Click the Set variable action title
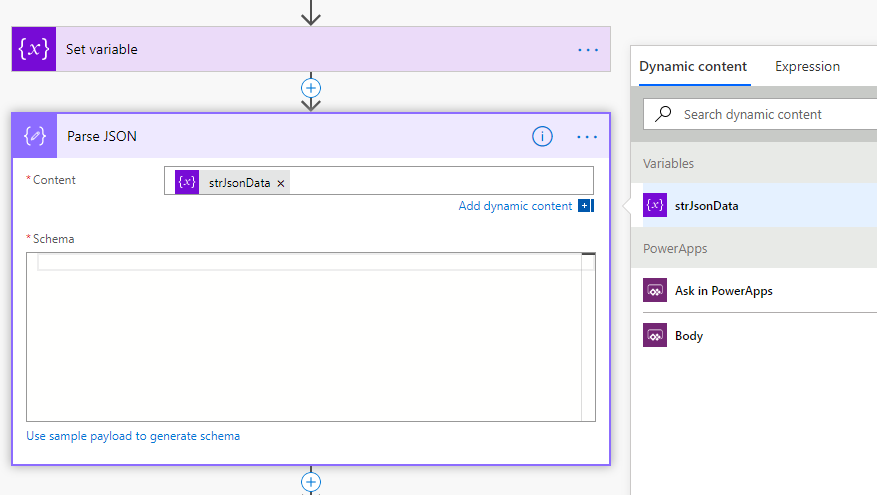Screen dimensions: 877x495 (x=102, y=49)
